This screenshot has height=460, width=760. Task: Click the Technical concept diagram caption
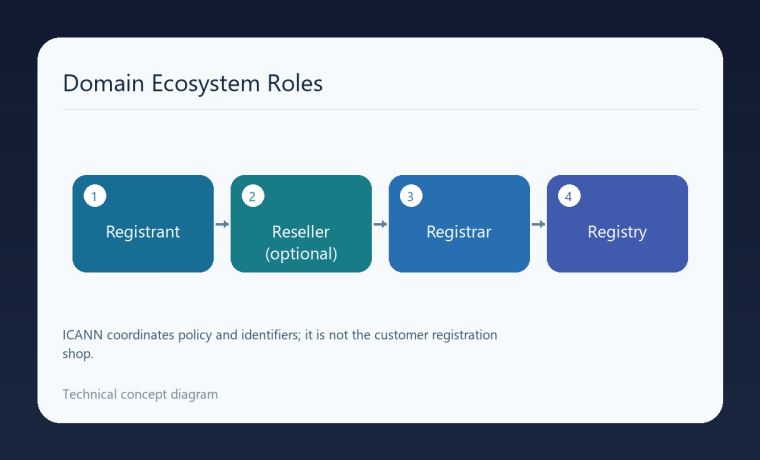(x=140, y=395)
